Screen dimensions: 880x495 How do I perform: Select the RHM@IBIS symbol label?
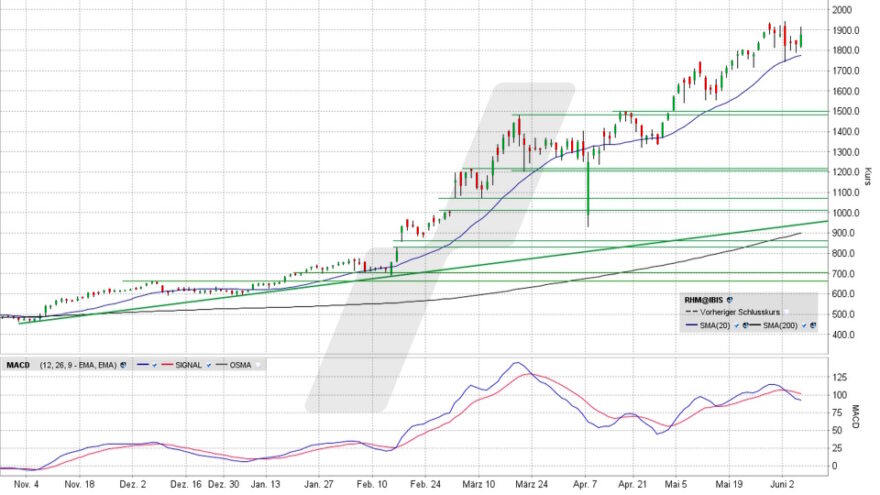[702, 298]
